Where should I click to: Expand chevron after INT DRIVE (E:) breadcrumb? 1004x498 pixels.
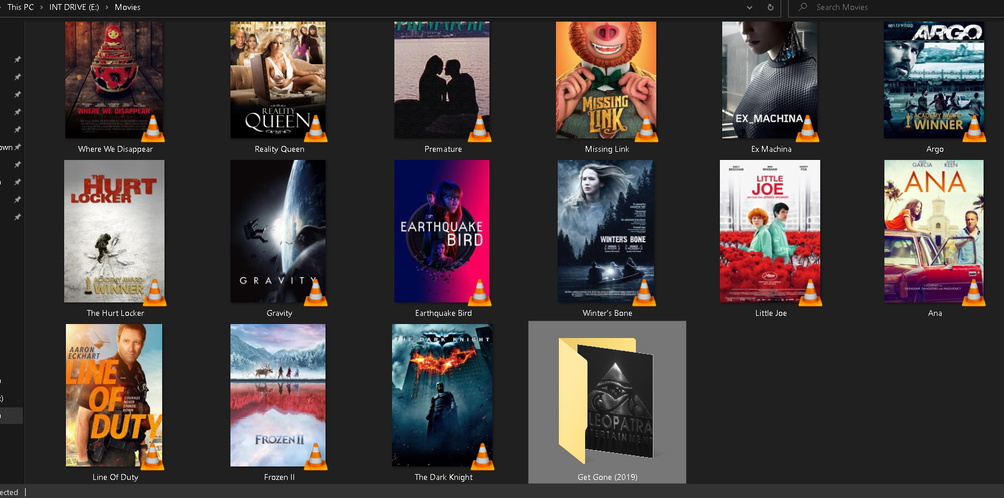pyautogui.click(x=107, y=7)
